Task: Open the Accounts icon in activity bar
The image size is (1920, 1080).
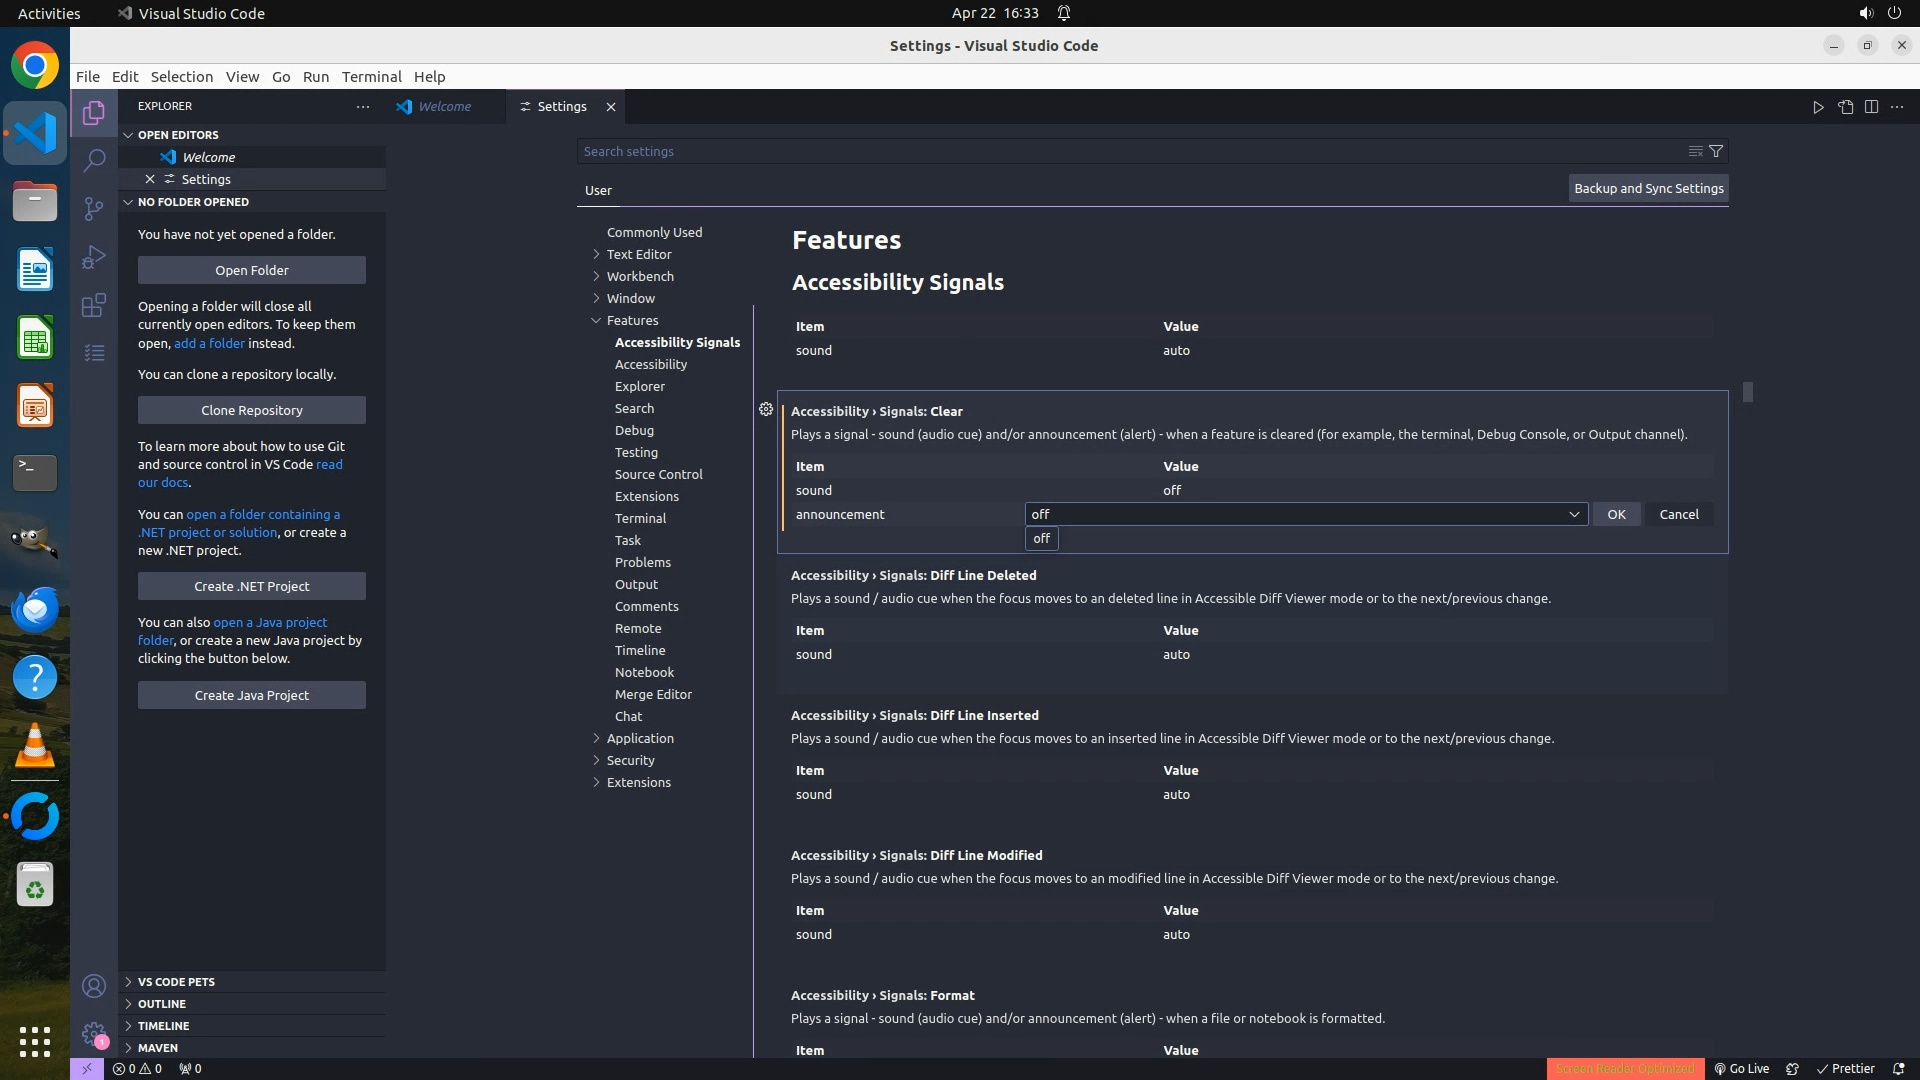Action: click(94, 986)
